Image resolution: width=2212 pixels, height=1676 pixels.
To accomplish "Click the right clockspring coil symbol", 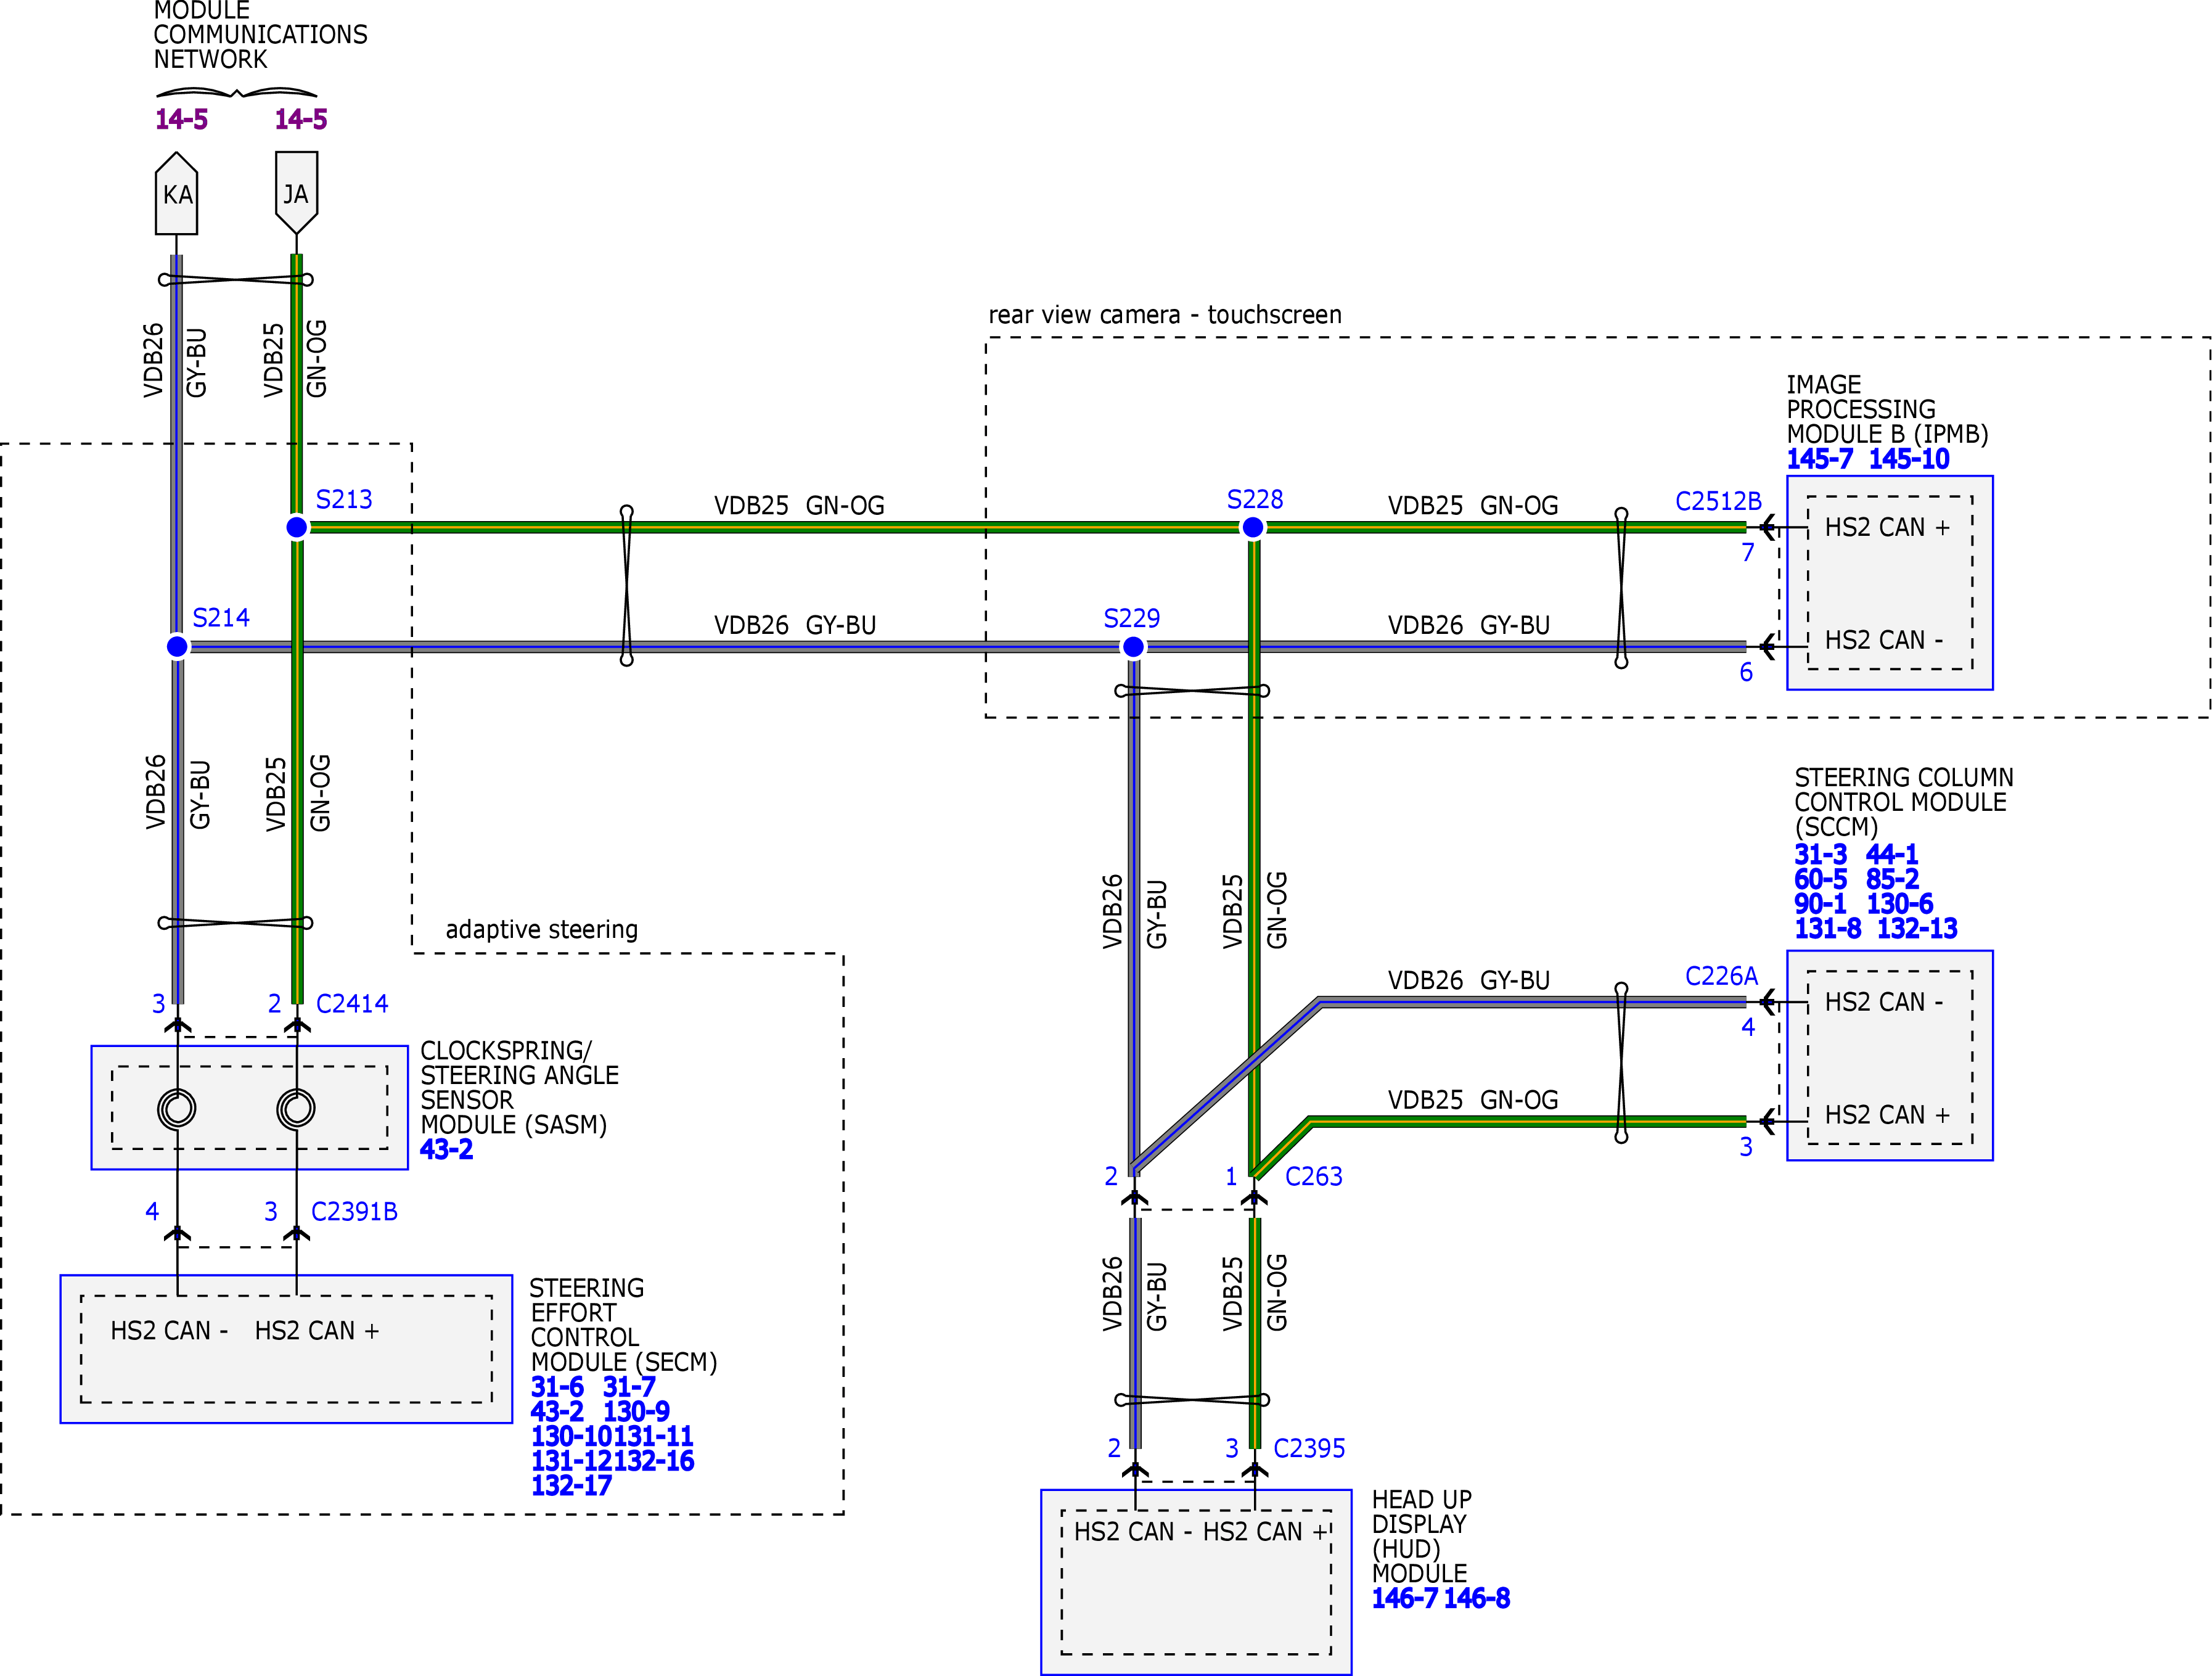I will [296, 1108].
